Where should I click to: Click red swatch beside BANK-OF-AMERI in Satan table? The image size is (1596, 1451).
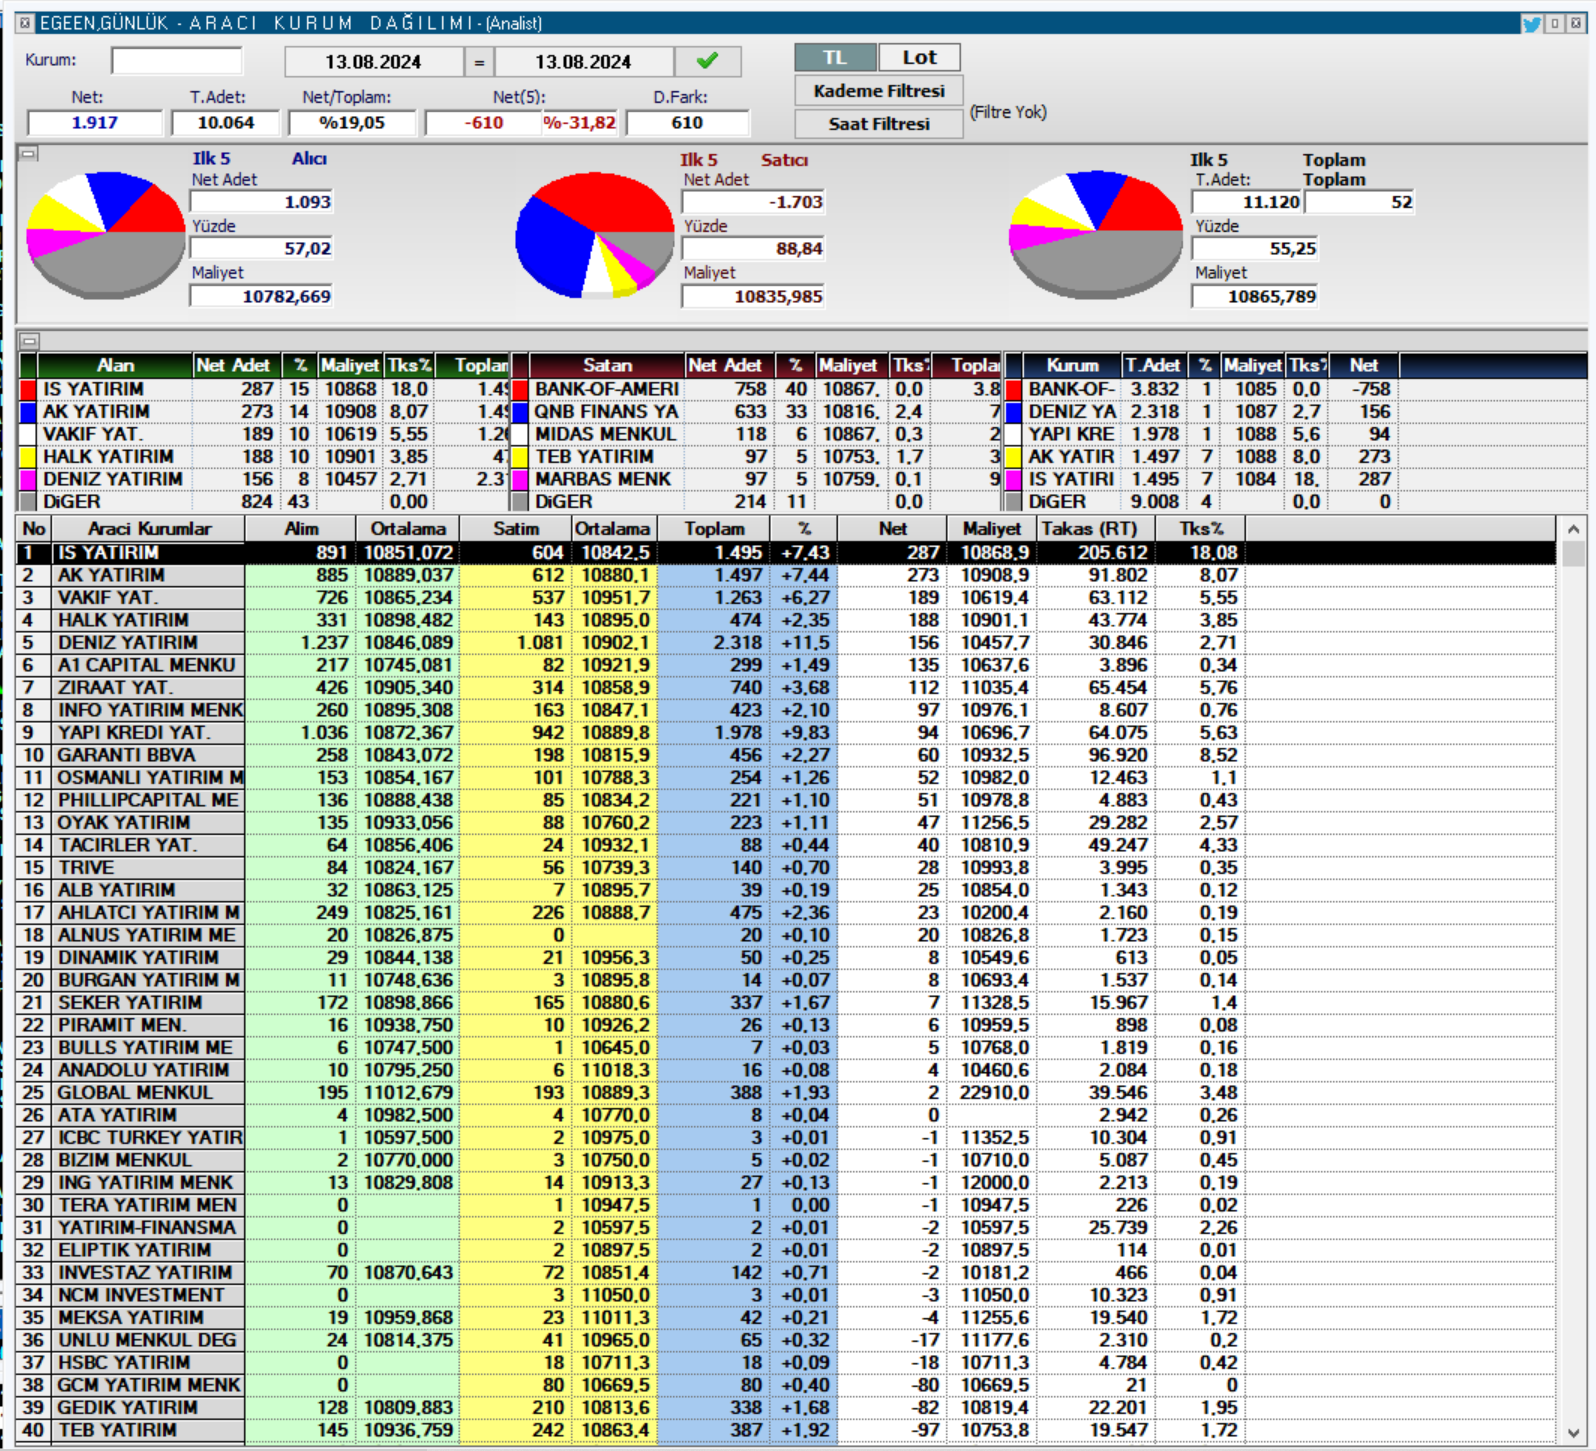click(x=520, y=390)
